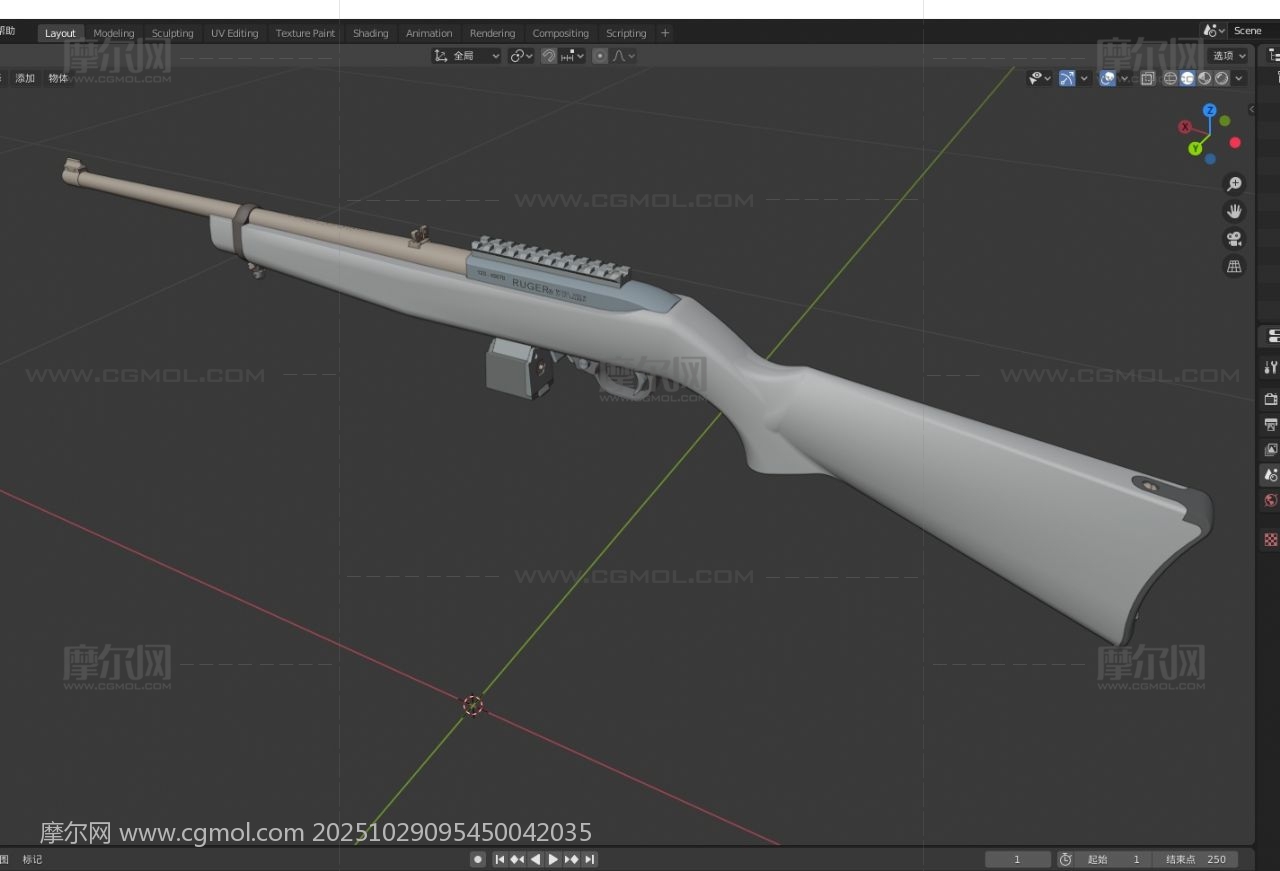Image resolution: width=1280 pixels, height=871 pixels.
Task: Open the viewport shading options arrow
Action: point(1240,78)
